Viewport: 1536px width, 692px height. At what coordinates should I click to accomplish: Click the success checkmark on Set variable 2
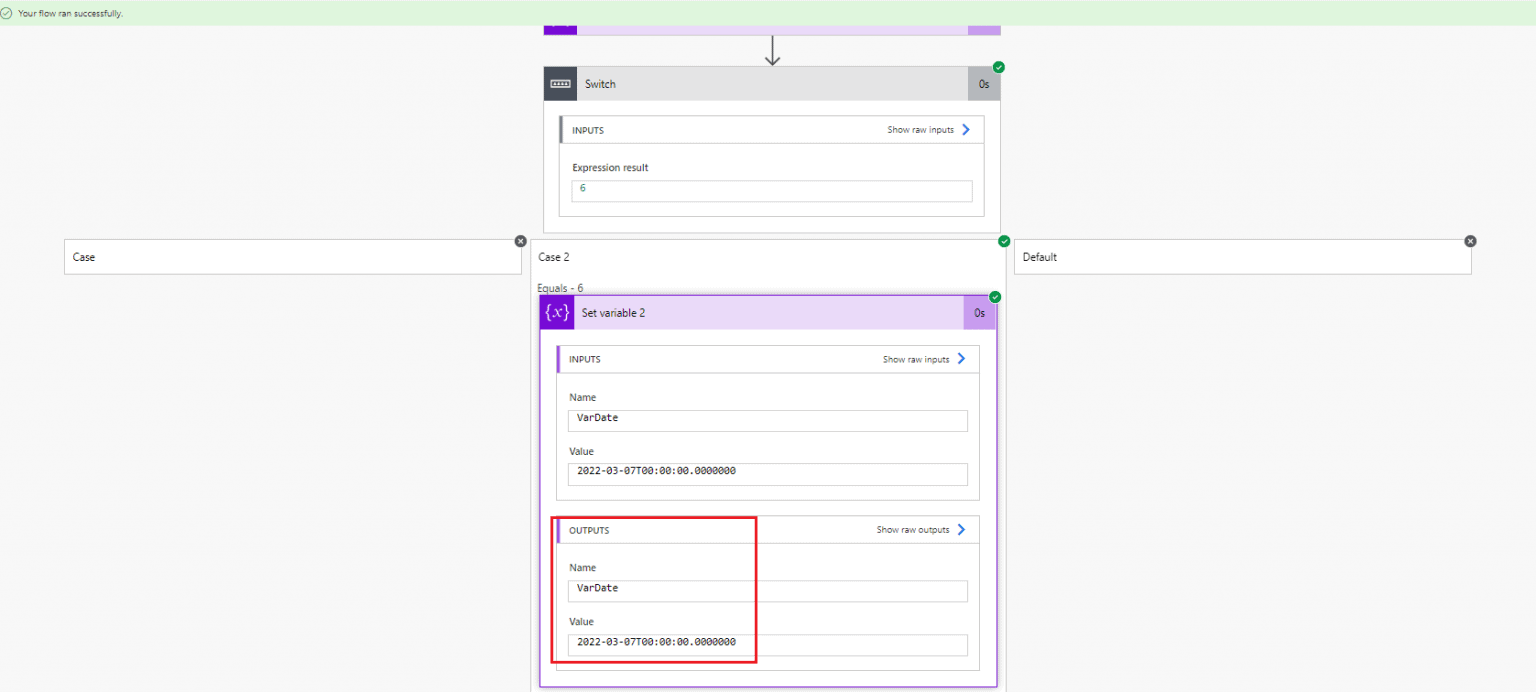coord(995,296)
